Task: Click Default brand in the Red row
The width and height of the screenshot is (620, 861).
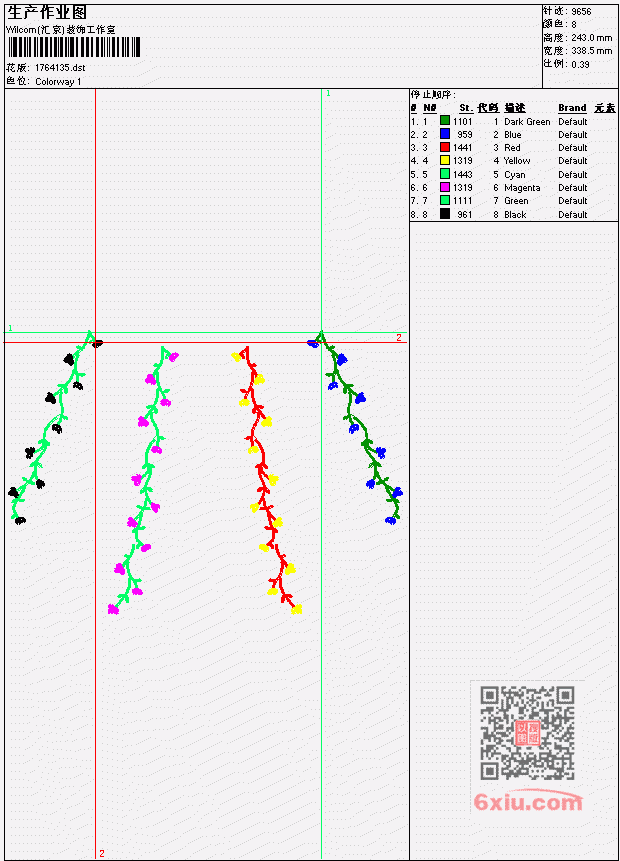Action: (x=573, y=148)
